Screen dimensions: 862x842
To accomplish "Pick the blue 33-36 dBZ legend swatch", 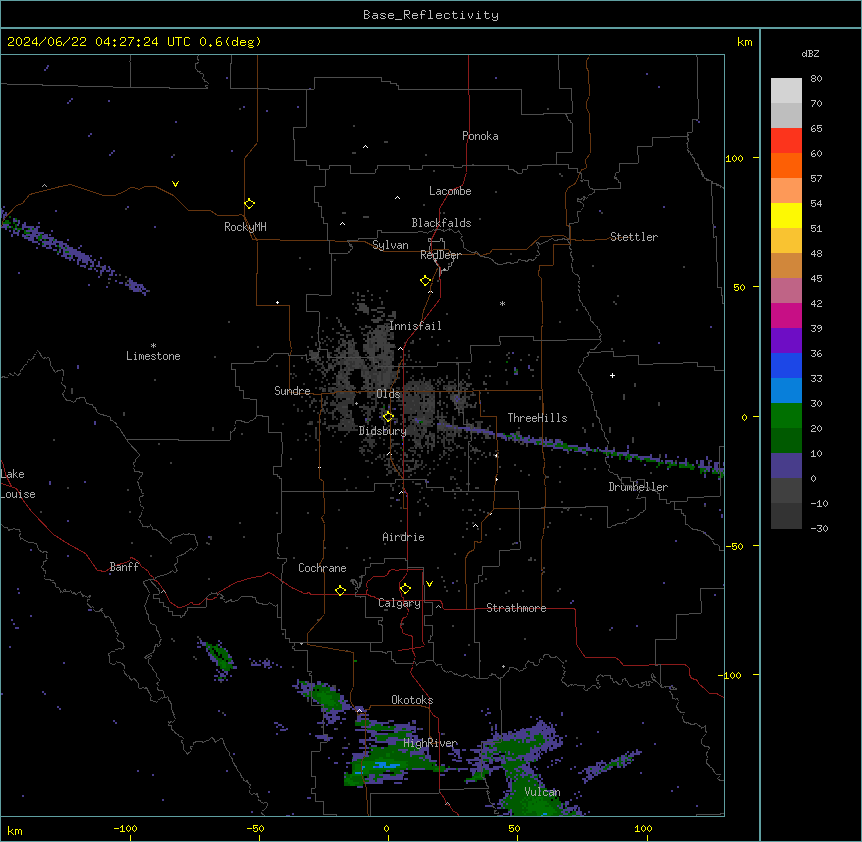I will [786, 365].
